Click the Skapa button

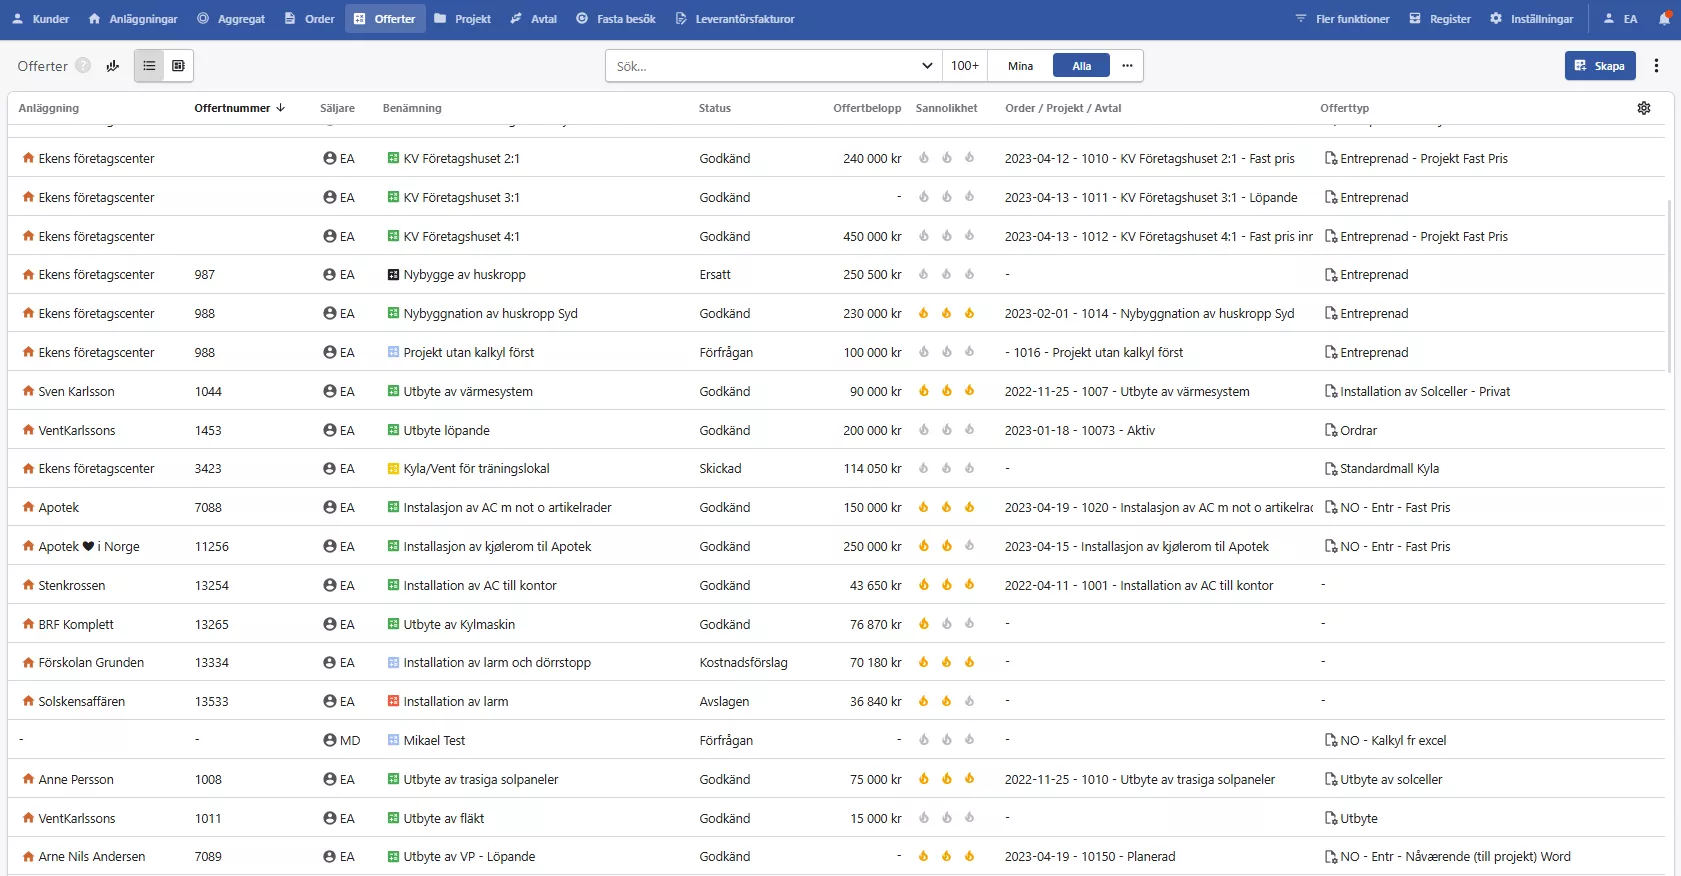pyautogui.click(x=1599, y=66)
